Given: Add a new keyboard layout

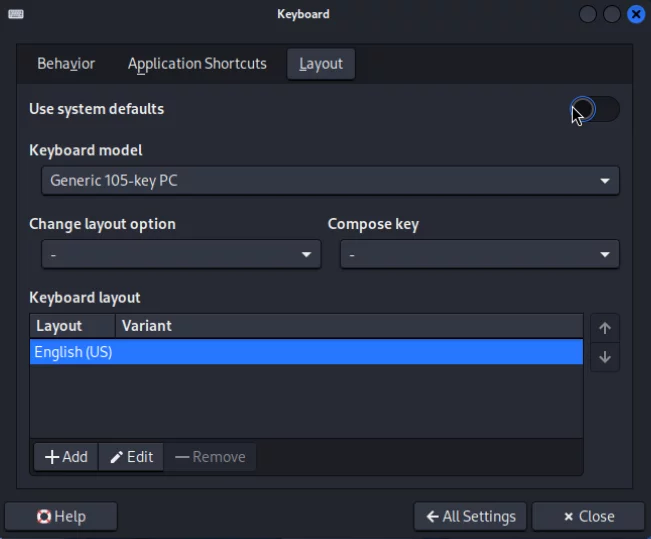Looking at the screenshot, I should (66, 457).
